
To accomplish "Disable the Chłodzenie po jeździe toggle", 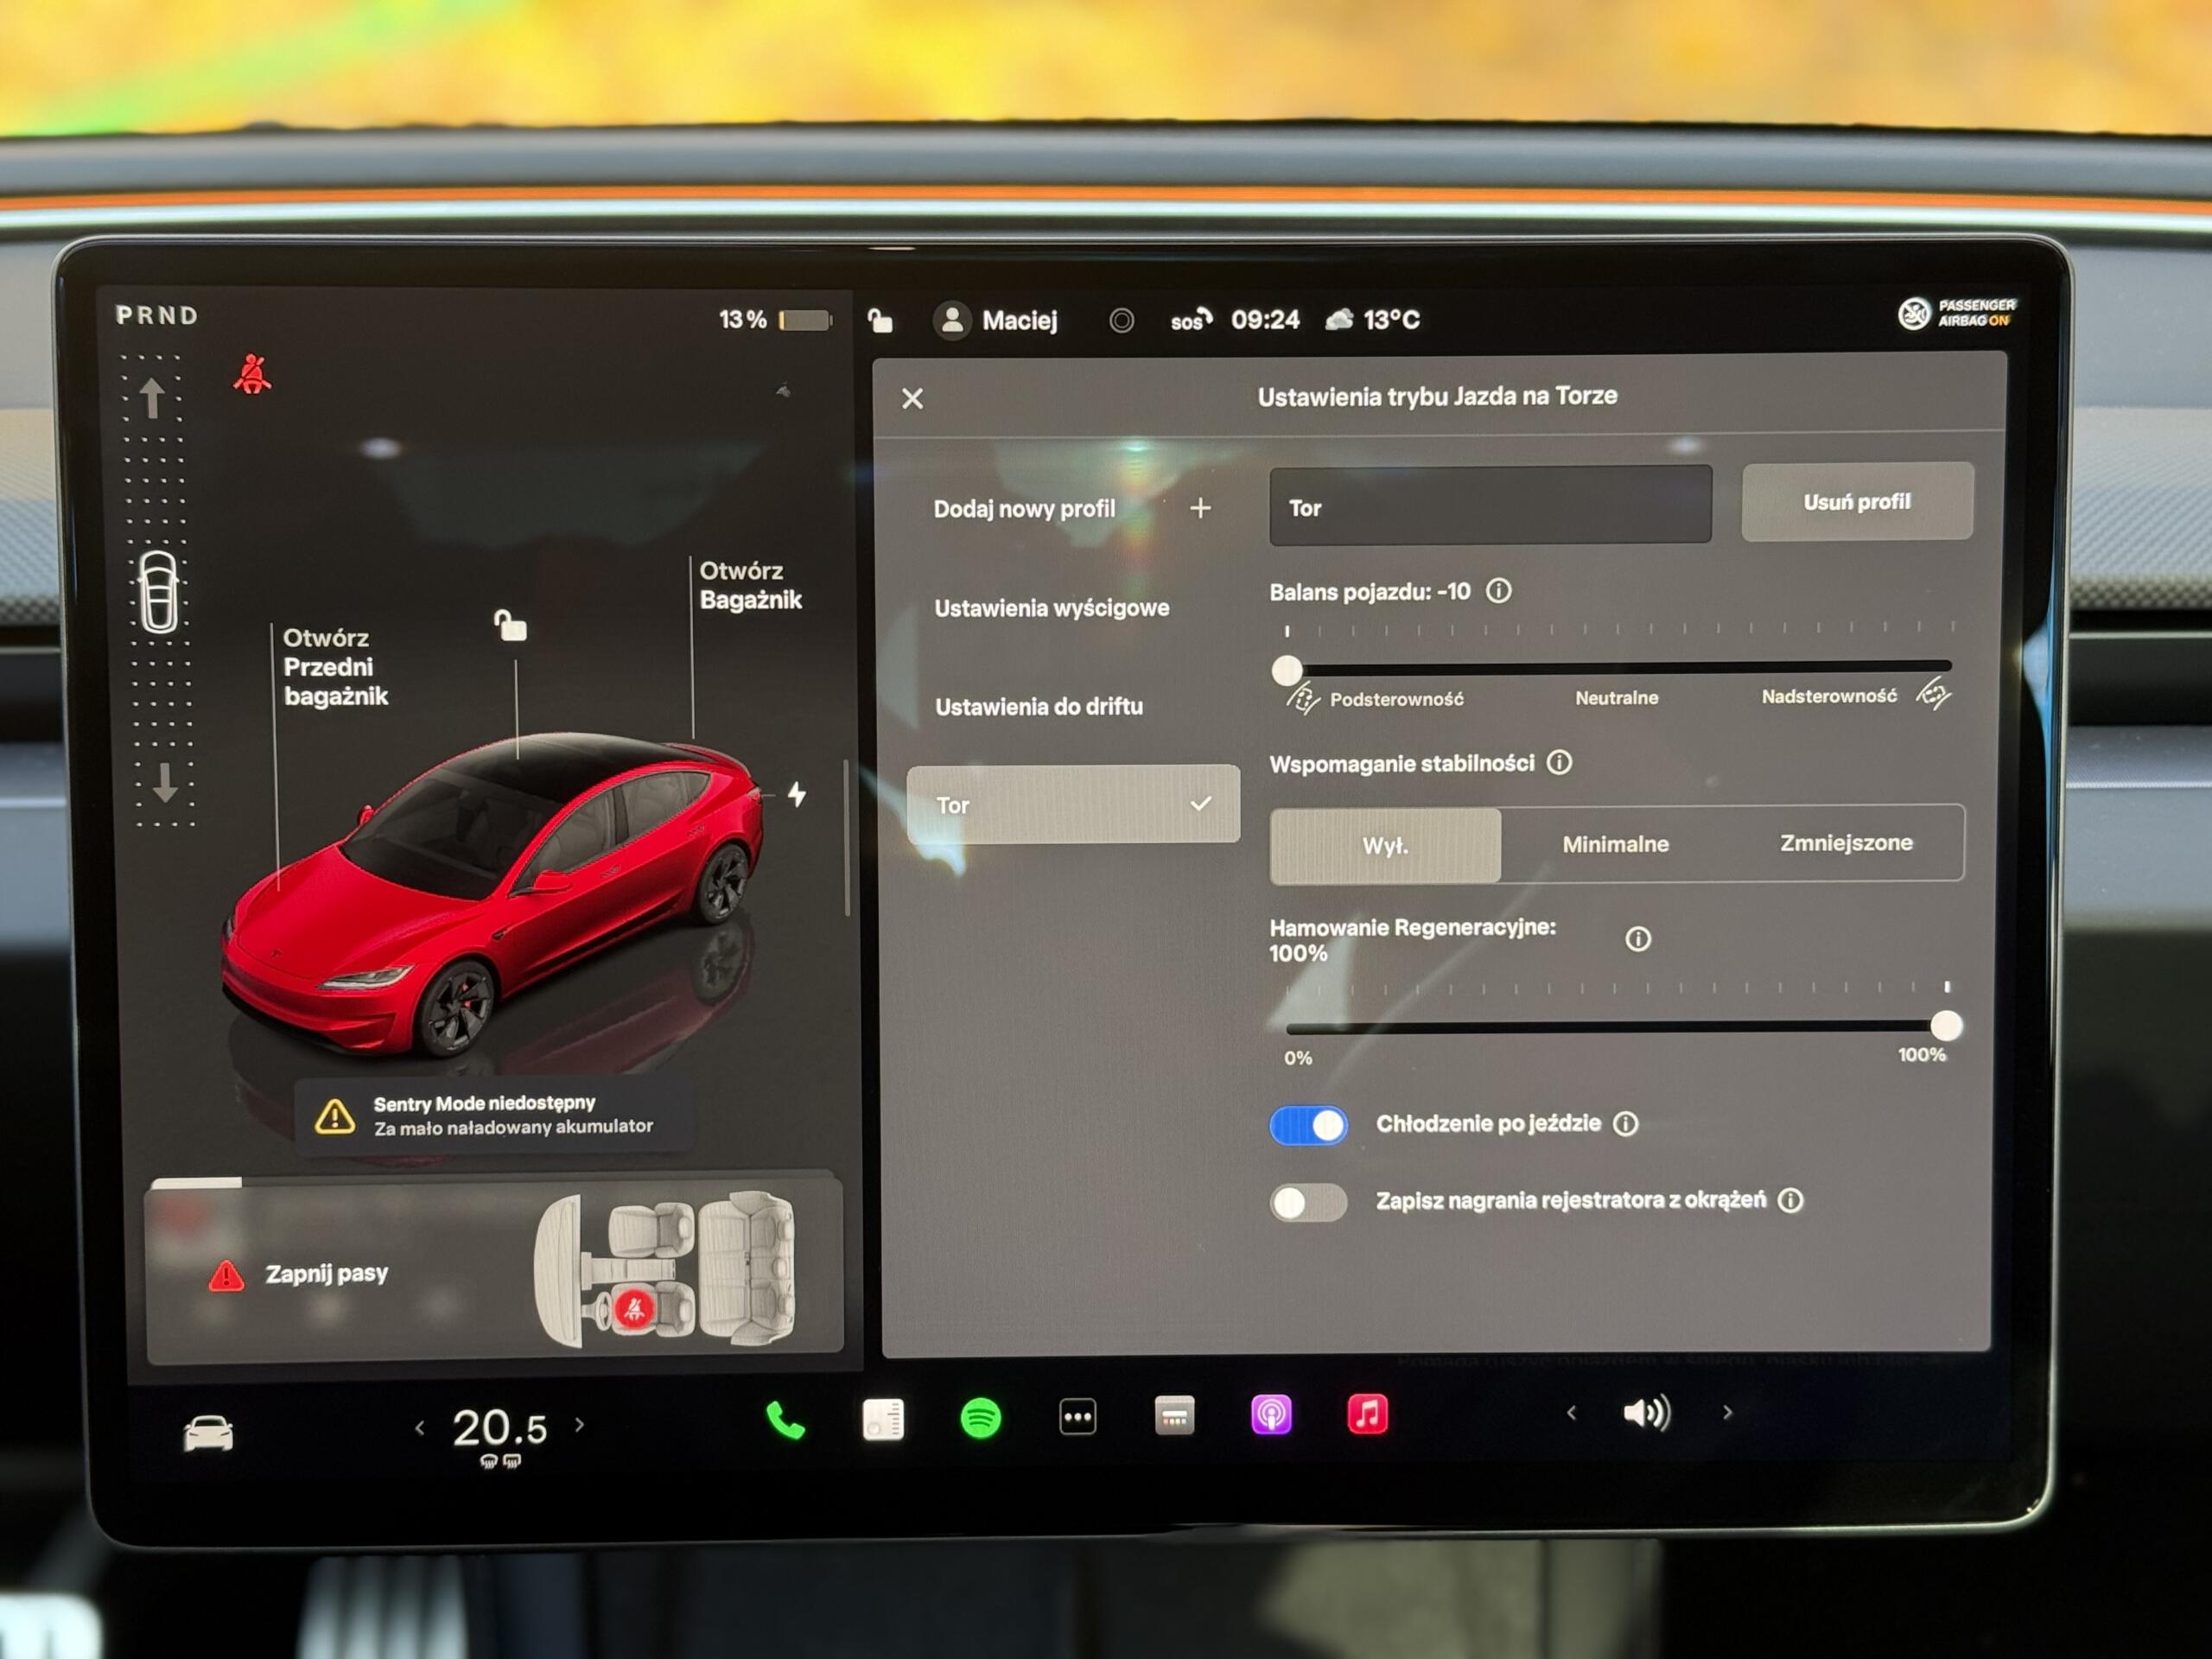I will (x=1308, y=1125).
